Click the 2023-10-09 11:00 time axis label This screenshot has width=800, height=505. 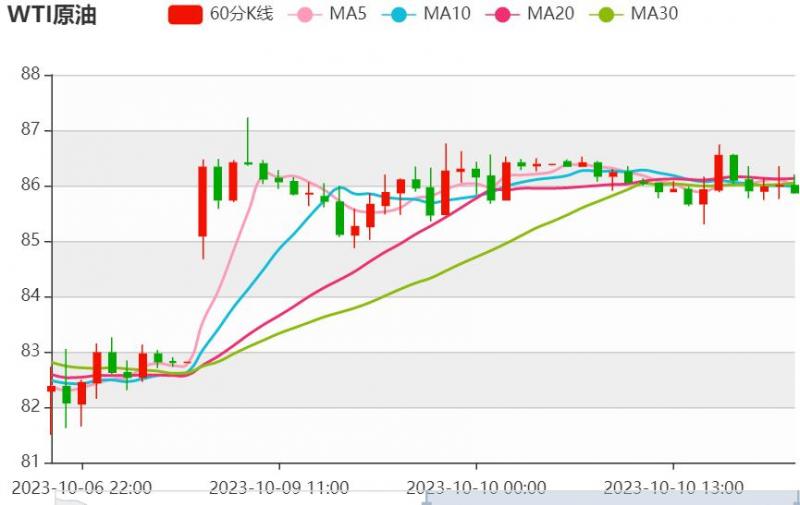point(279,488)
